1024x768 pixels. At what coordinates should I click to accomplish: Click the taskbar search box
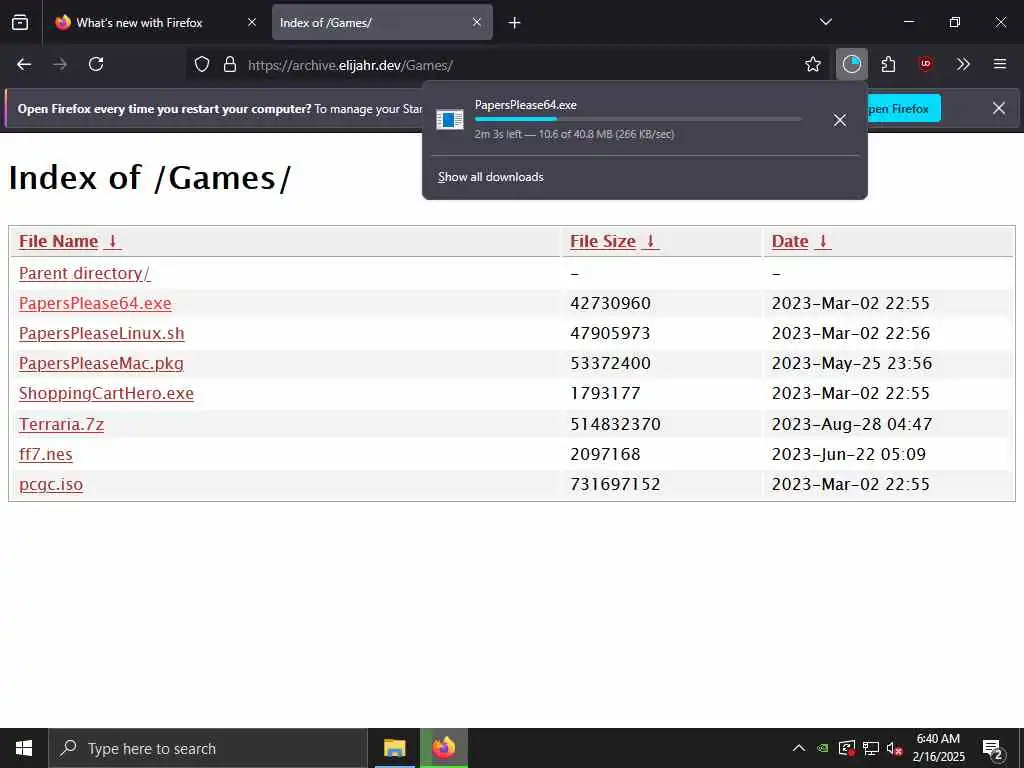208,748
